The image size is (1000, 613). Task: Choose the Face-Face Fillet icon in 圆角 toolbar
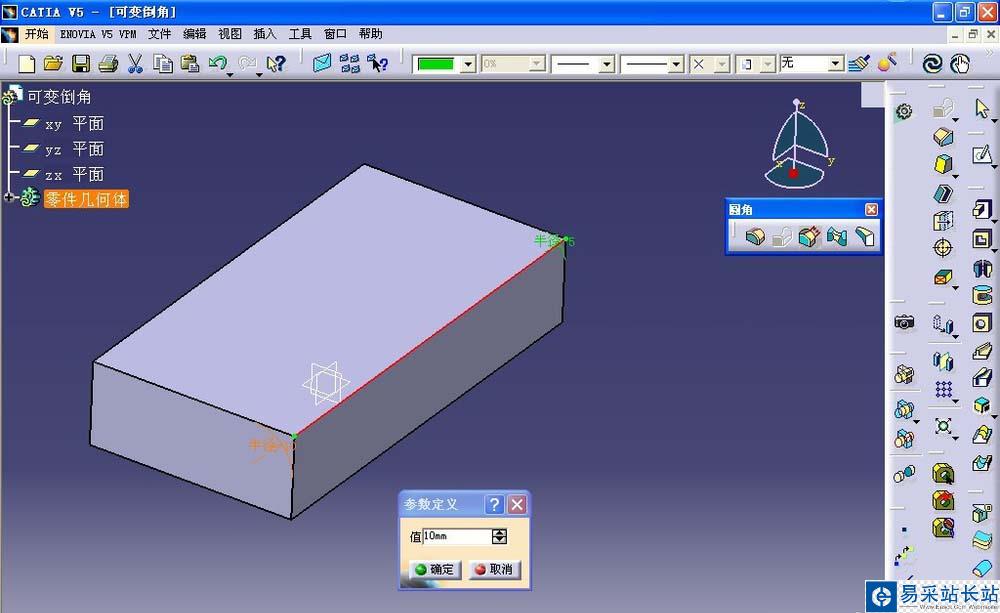pos(837,237)
